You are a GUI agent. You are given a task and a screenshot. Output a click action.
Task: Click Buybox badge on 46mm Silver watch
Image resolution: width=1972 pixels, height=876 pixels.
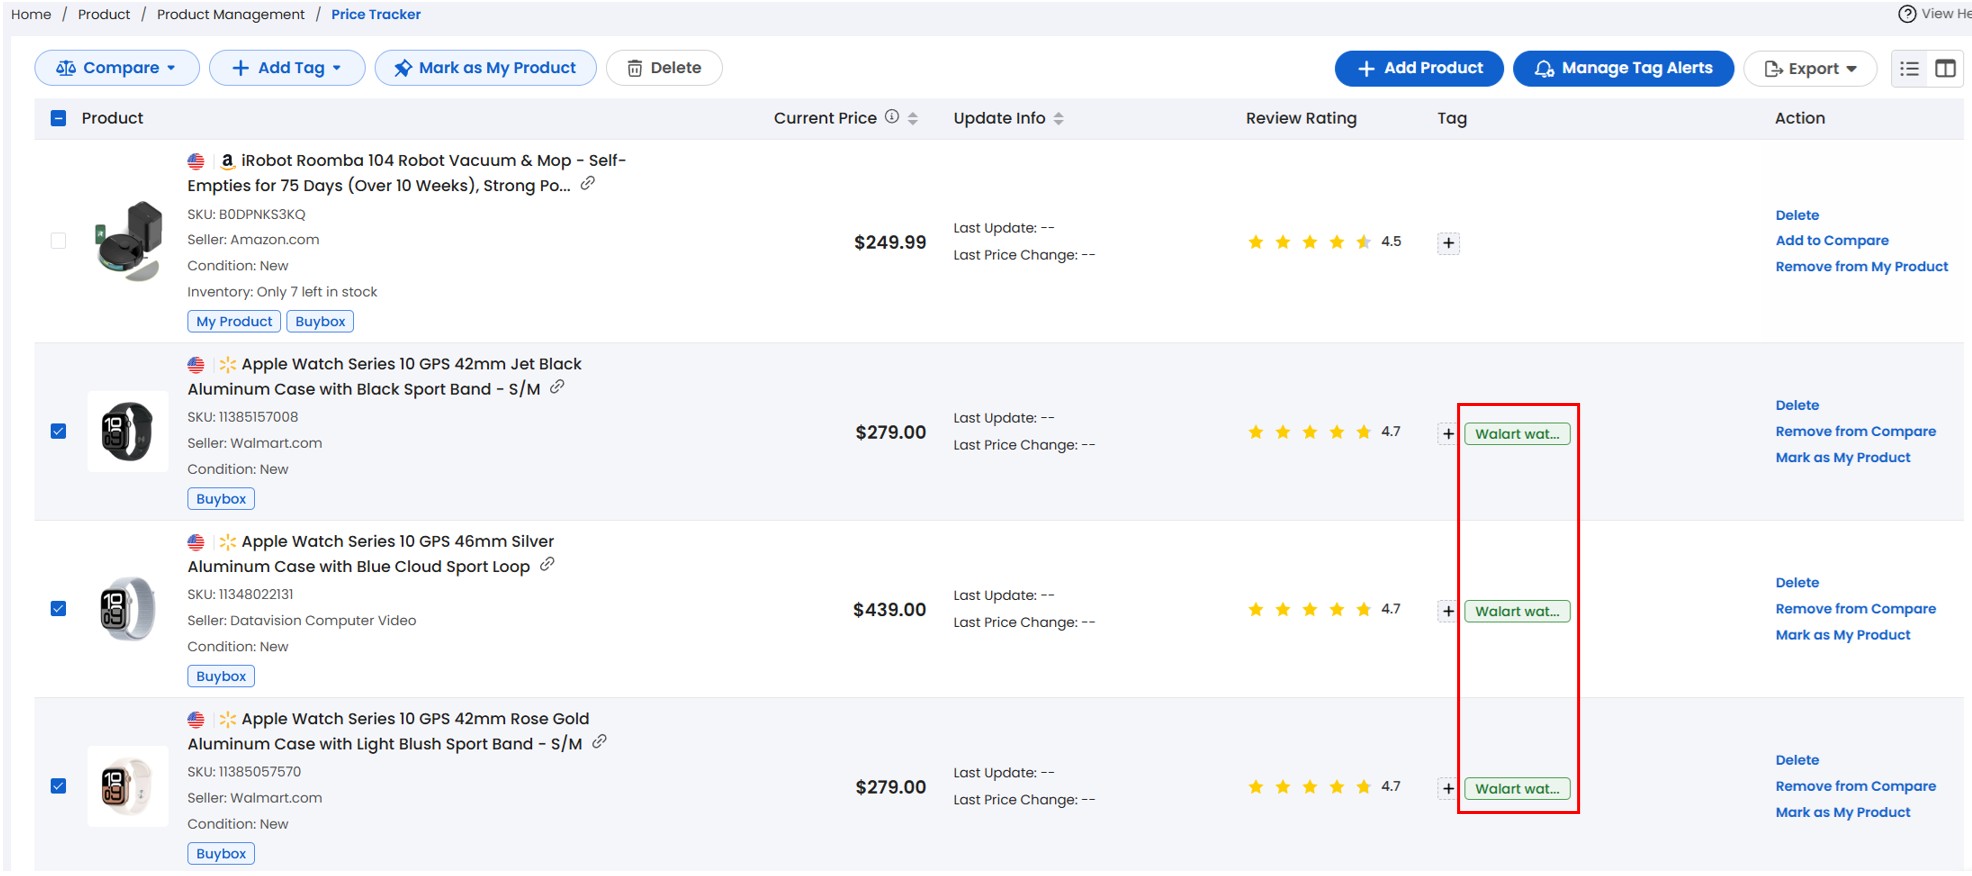221,677
